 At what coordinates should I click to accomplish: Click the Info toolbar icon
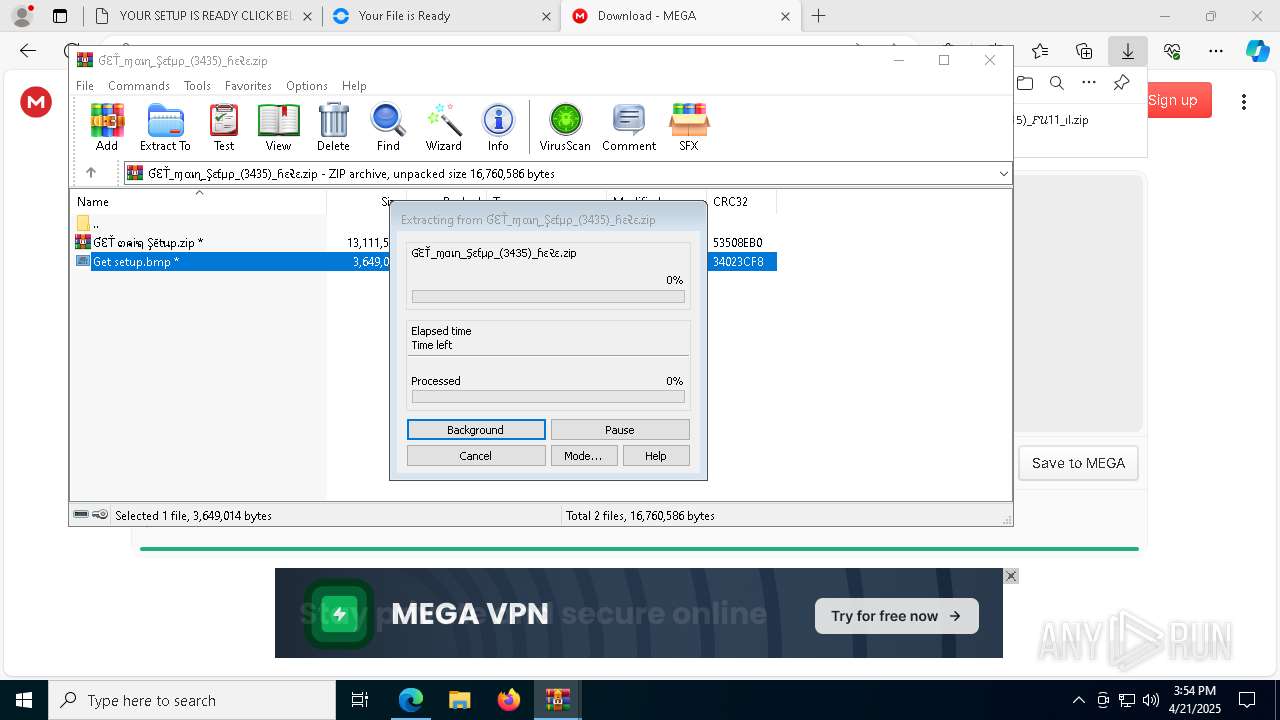(x=498, y=127)
